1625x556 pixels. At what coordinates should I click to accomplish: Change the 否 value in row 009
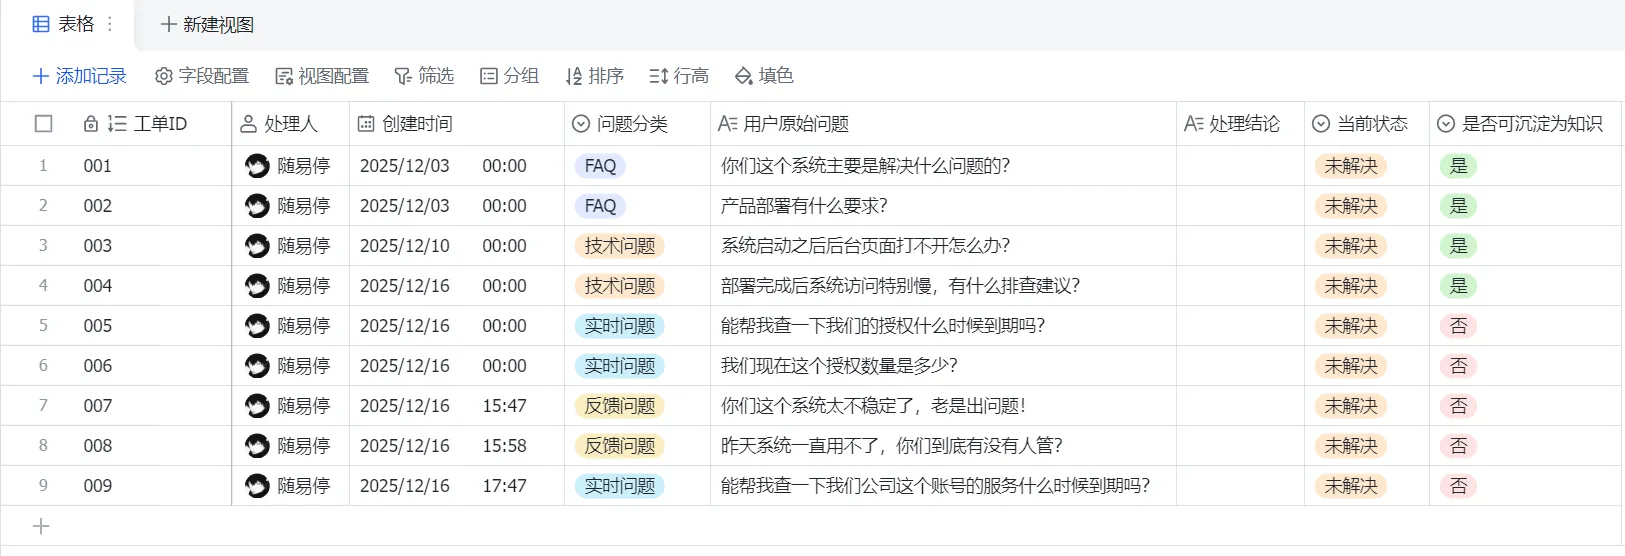pyautogui.click(x=1458, y=486)
